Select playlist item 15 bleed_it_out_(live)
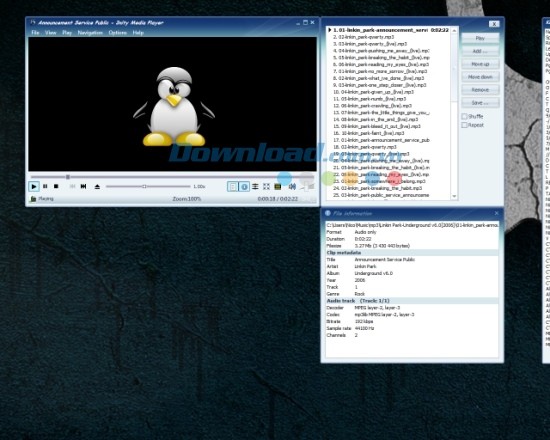Viewport: 550px width, 440px height. [388, 126]
